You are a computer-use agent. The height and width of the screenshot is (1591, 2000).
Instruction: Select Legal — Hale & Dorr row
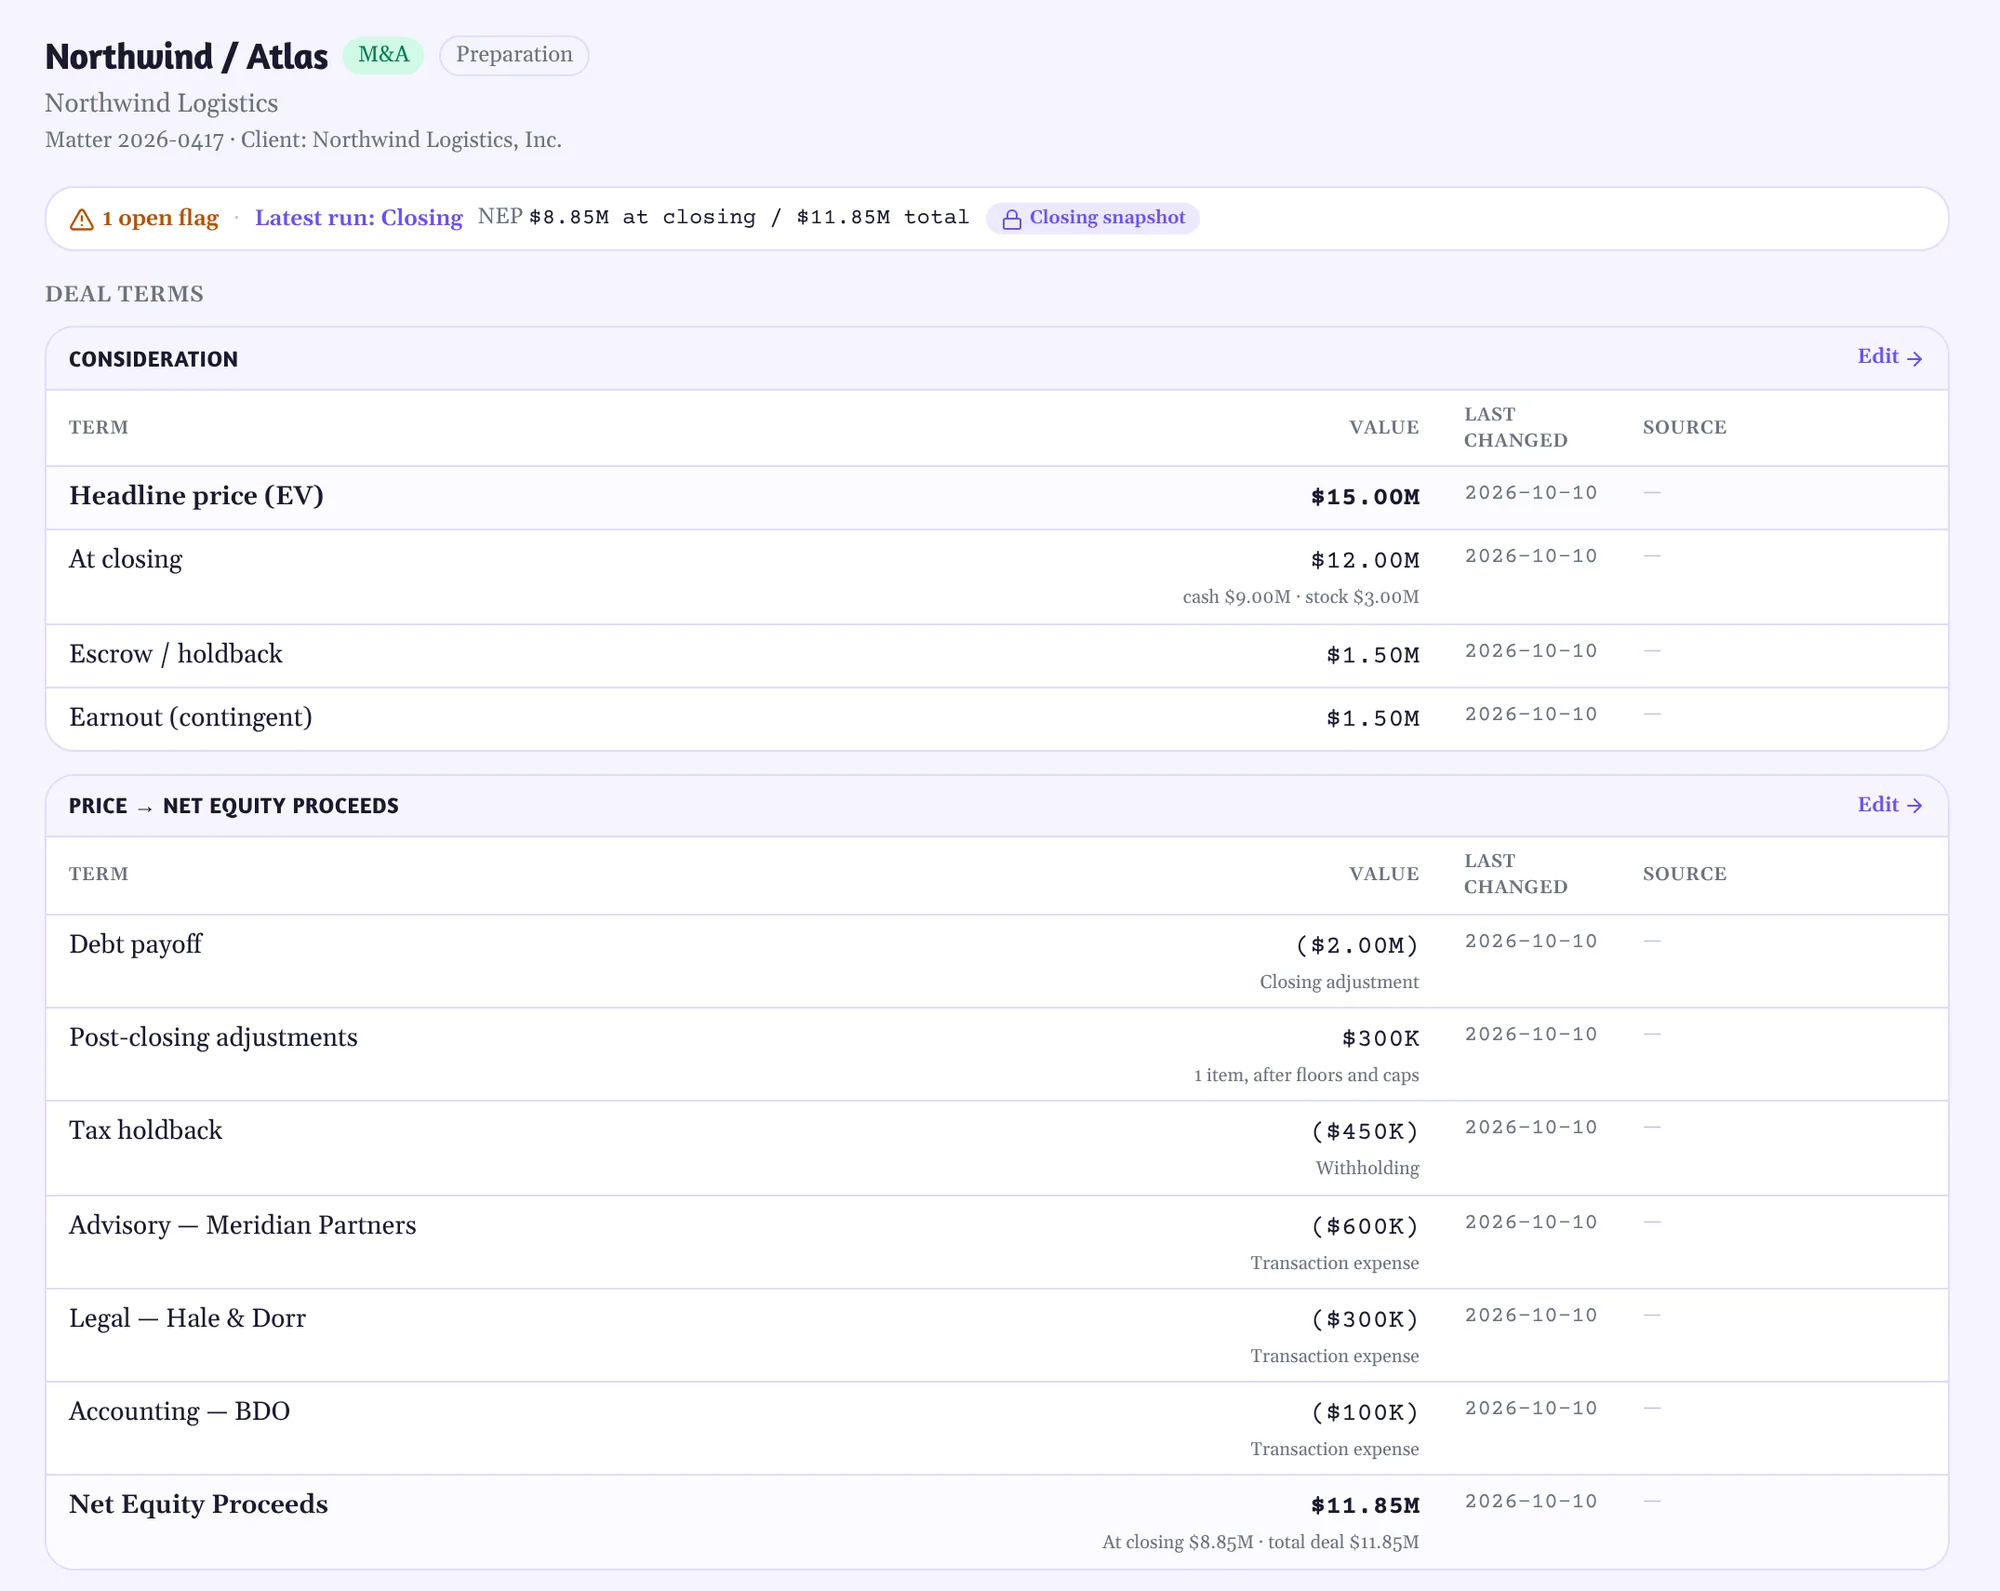click(997, 1335)
